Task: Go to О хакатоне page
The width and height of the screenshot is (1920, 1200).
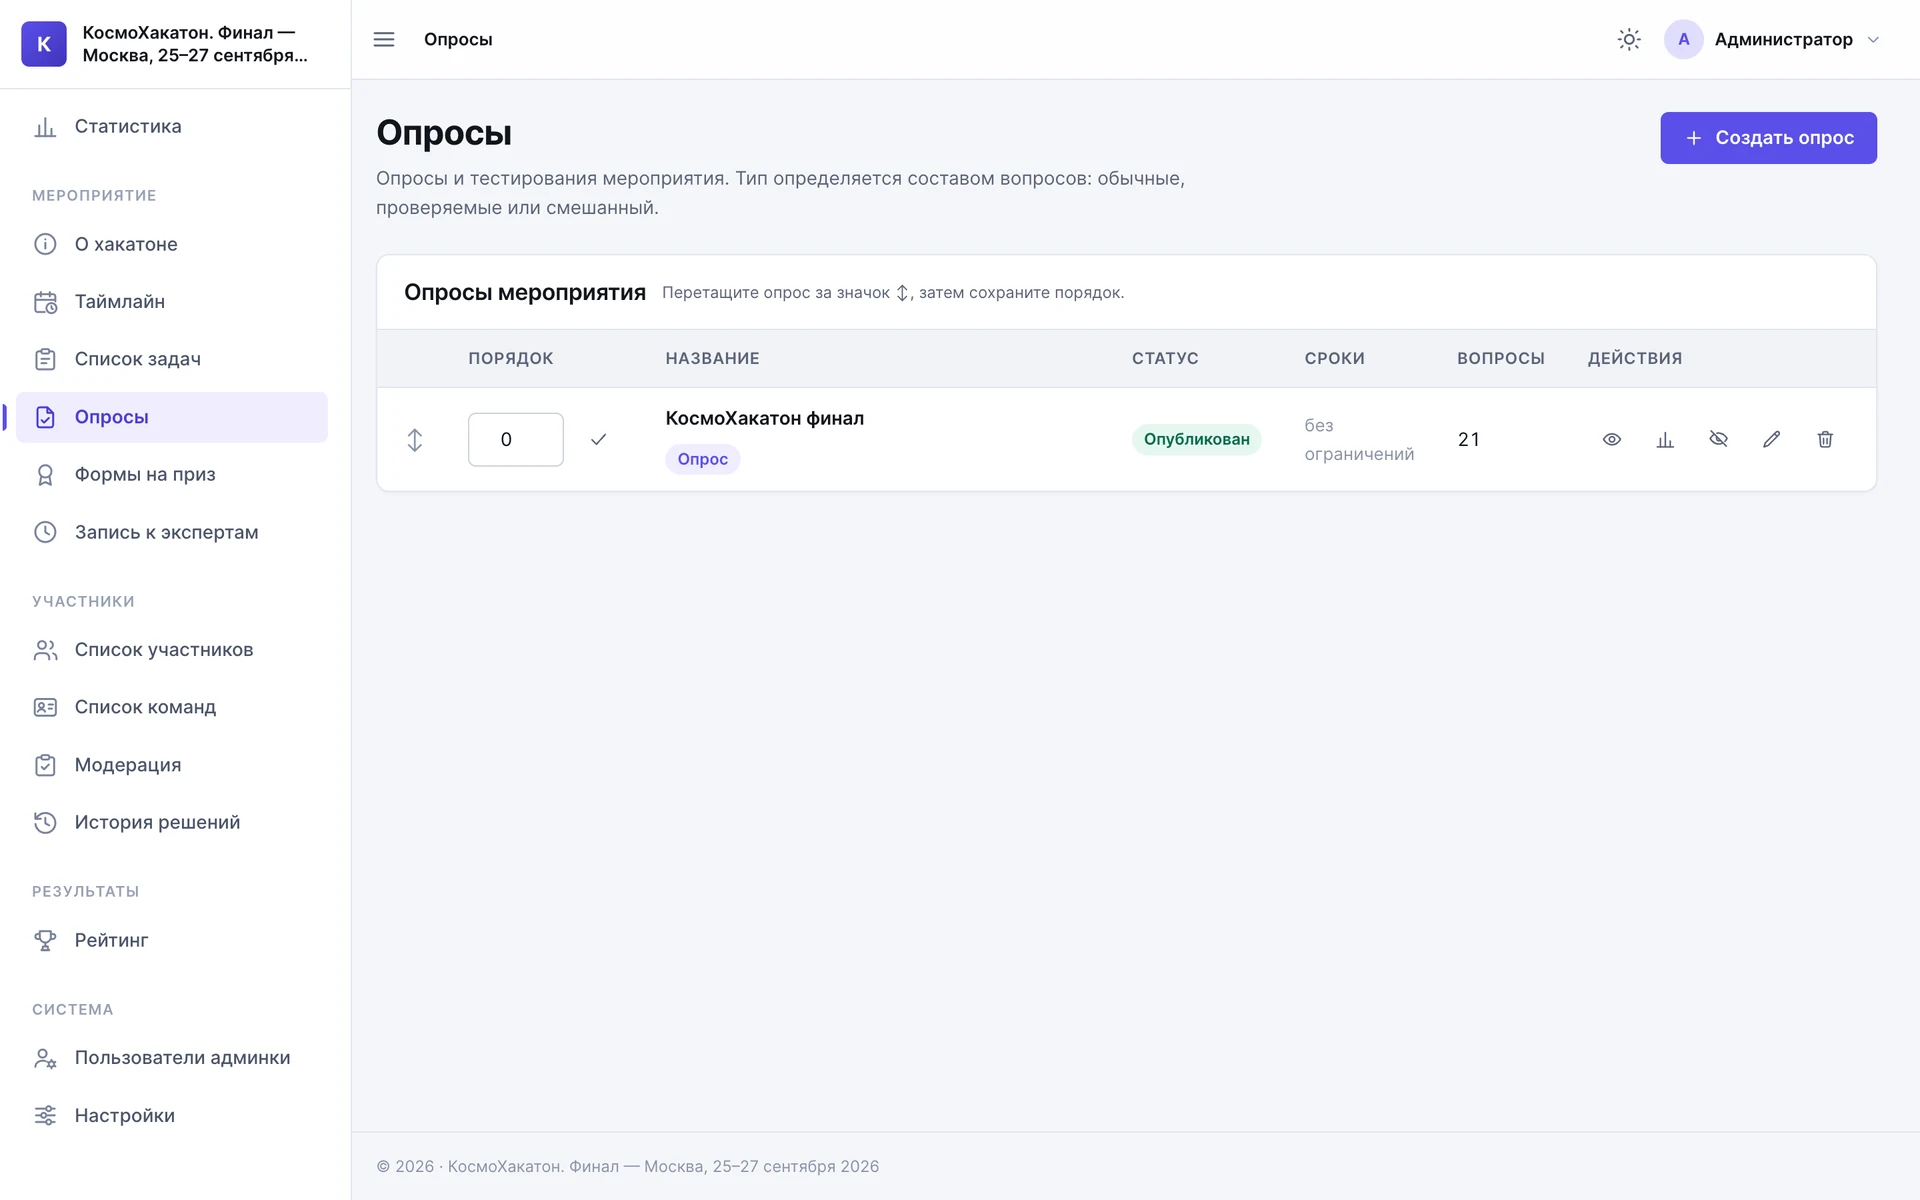Action: point(172,244)
